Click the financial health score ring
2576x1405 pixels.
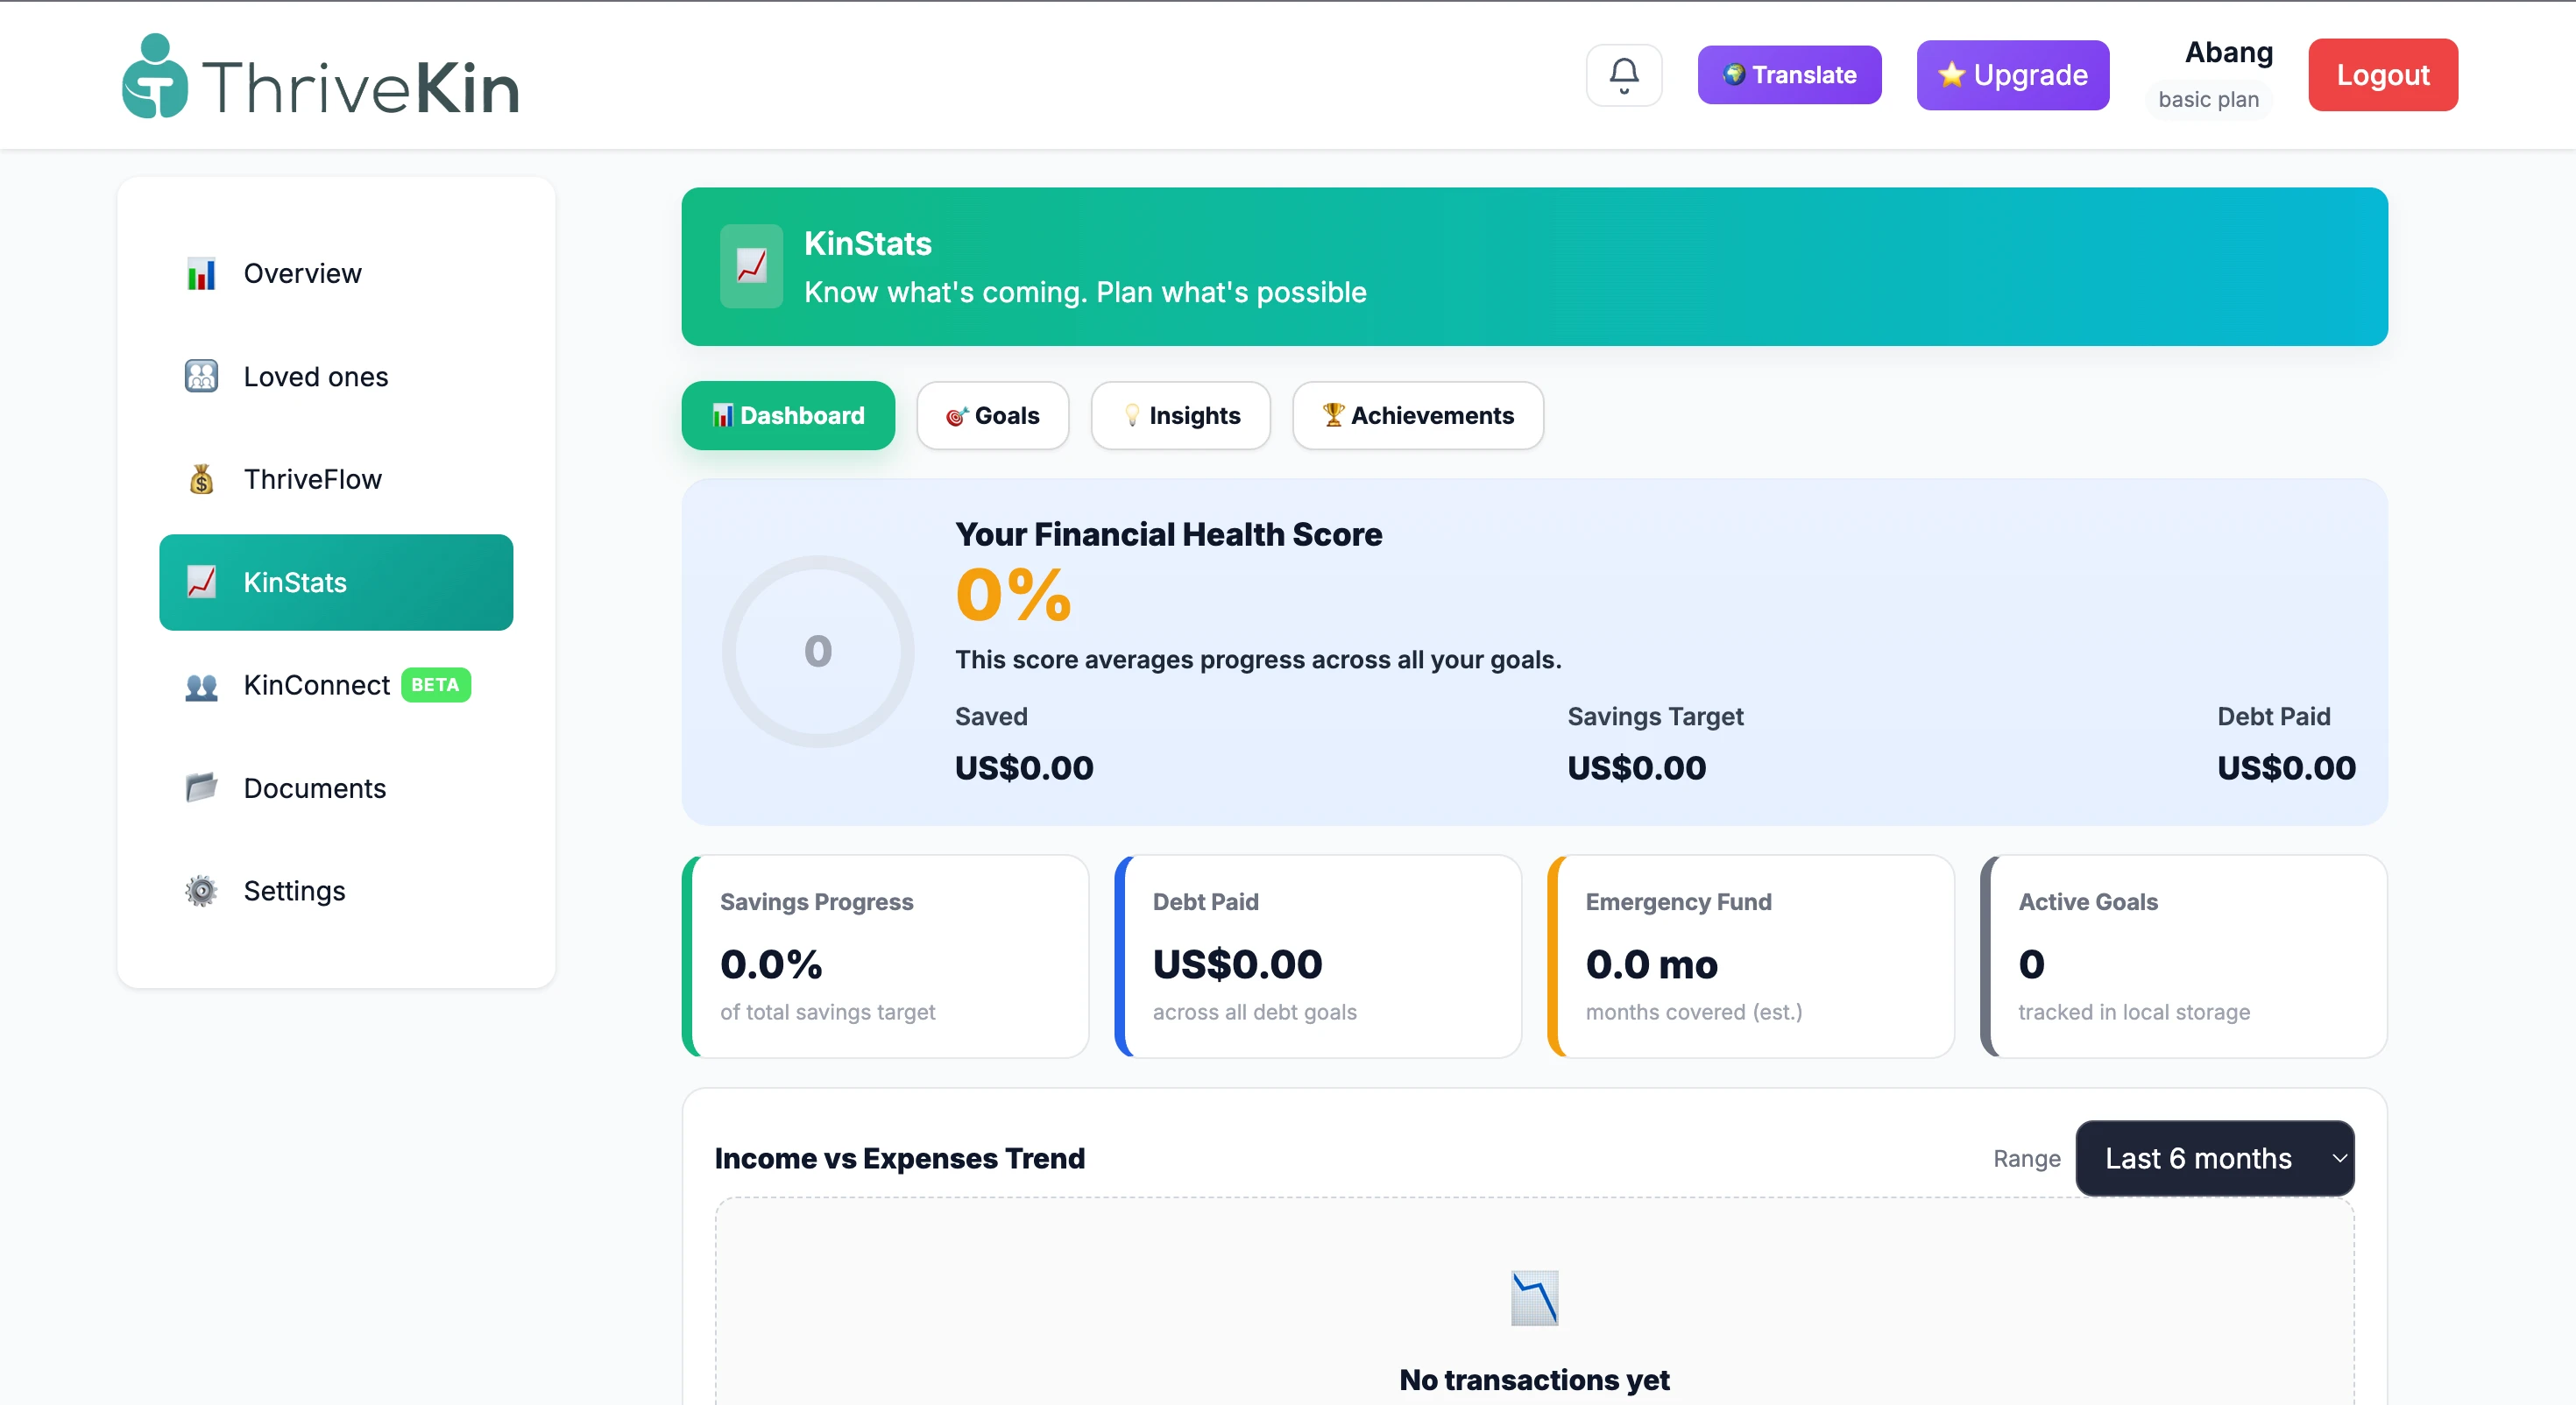coord(817,651)
